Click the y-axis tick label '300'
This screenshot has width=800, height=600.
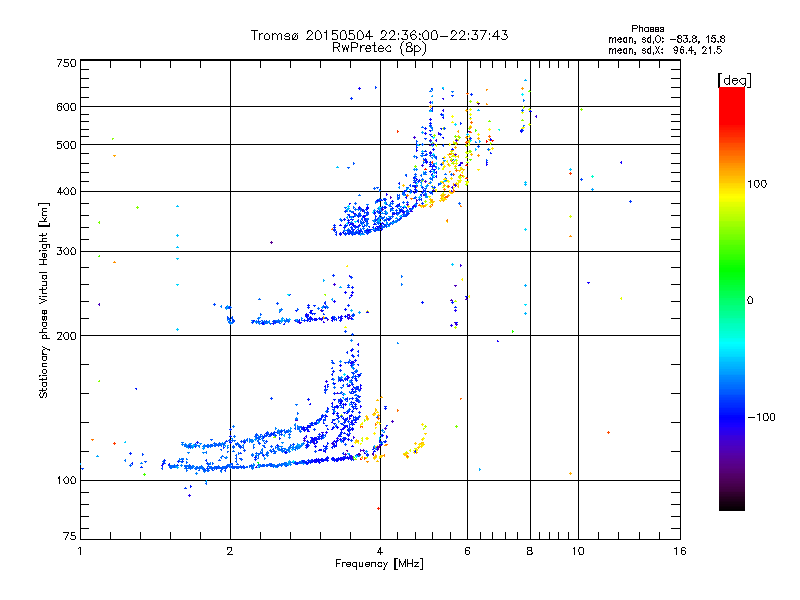tap(66, 252)
